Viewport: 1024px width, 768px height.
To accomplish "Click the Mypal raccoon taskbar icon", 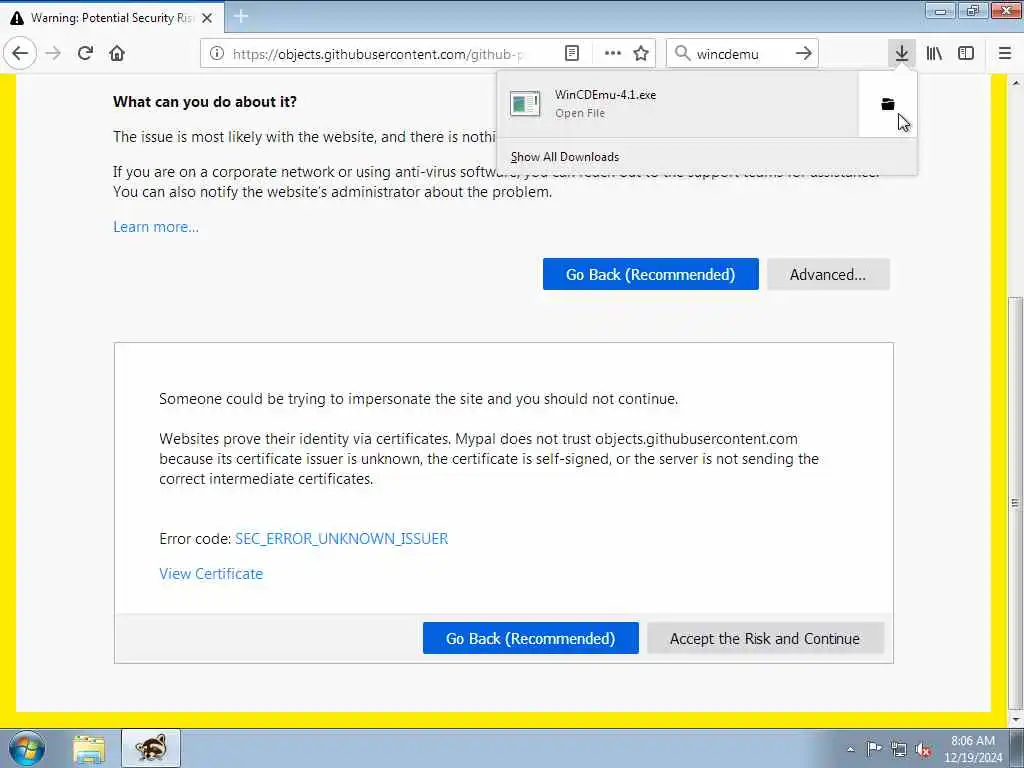I will [151, 748].
